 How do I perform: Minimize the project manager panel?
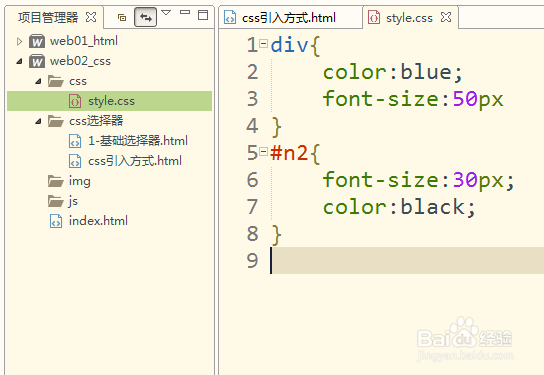(185, 12)
